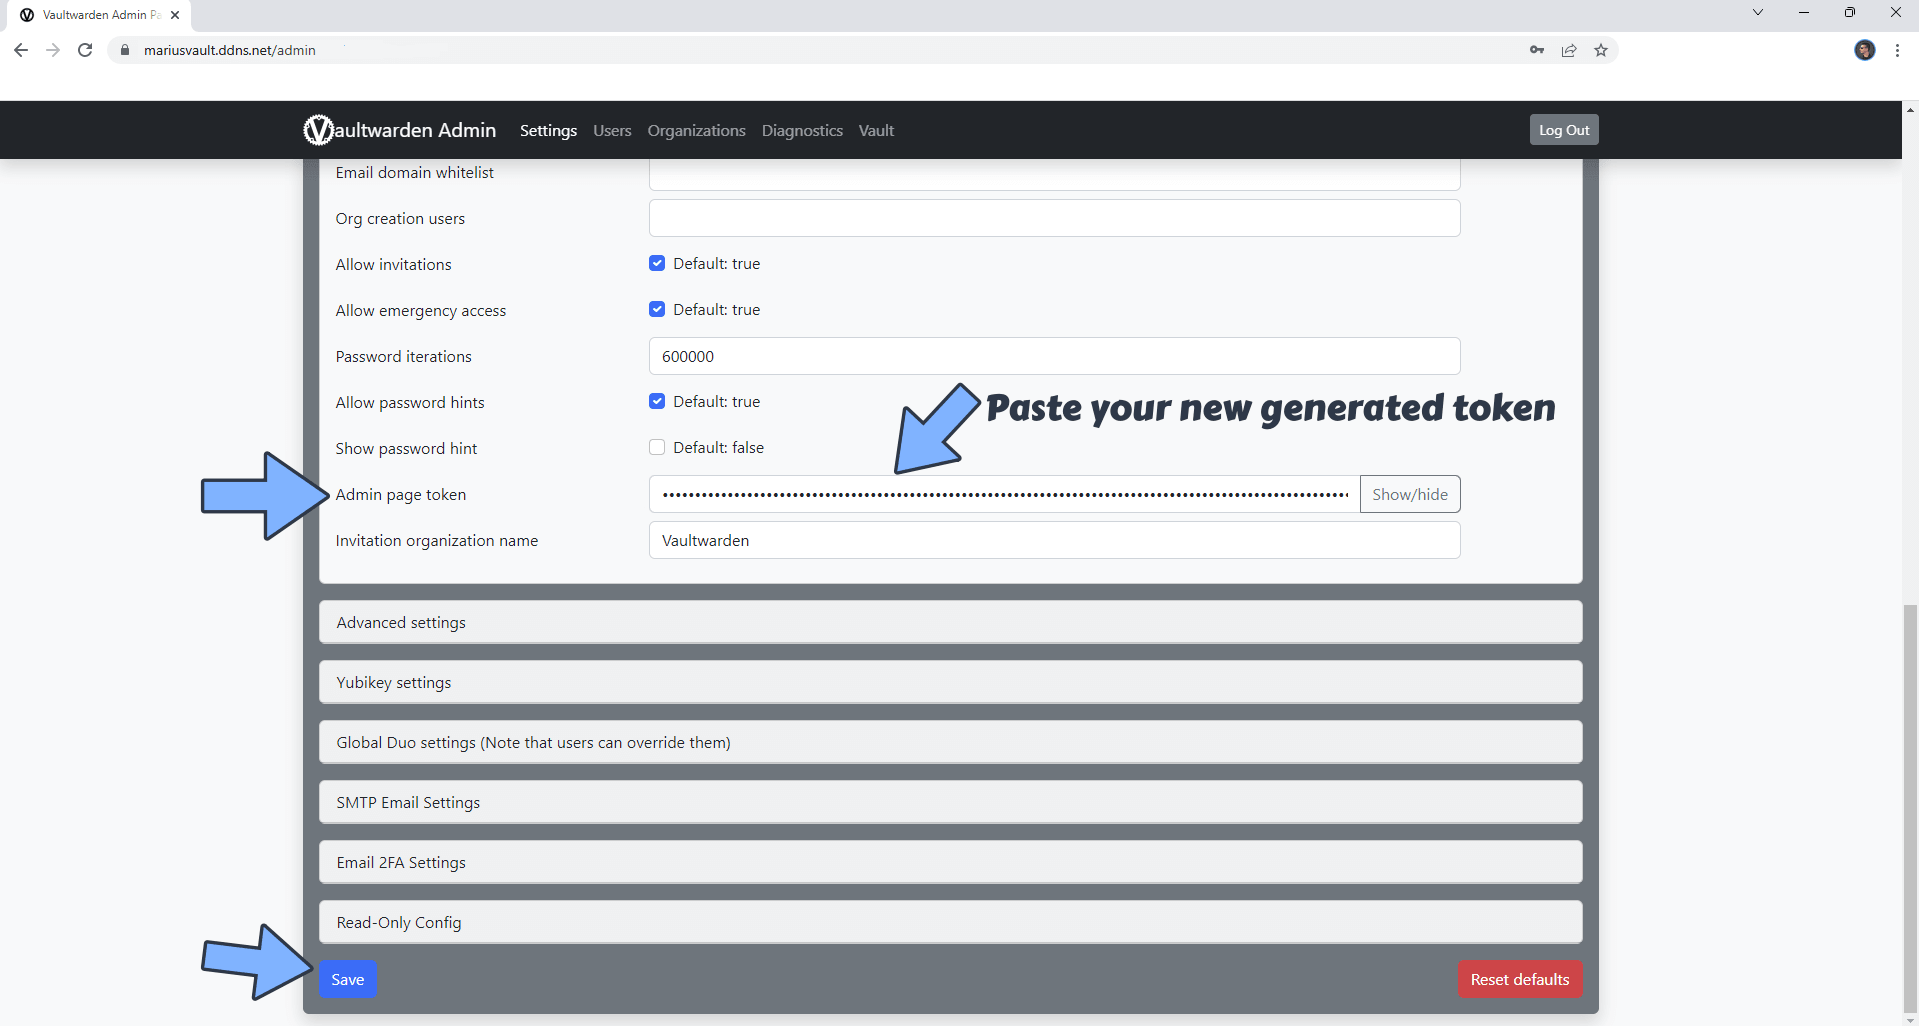This screenshot has width=1919, height=1026.
Task: Open the Users tab in navbar
Action: coord(612,131)
